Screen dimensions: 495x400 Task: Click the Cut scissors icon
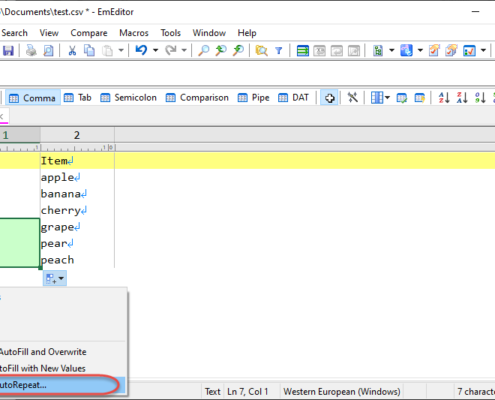pyautogui.click(x=72, y=51)
